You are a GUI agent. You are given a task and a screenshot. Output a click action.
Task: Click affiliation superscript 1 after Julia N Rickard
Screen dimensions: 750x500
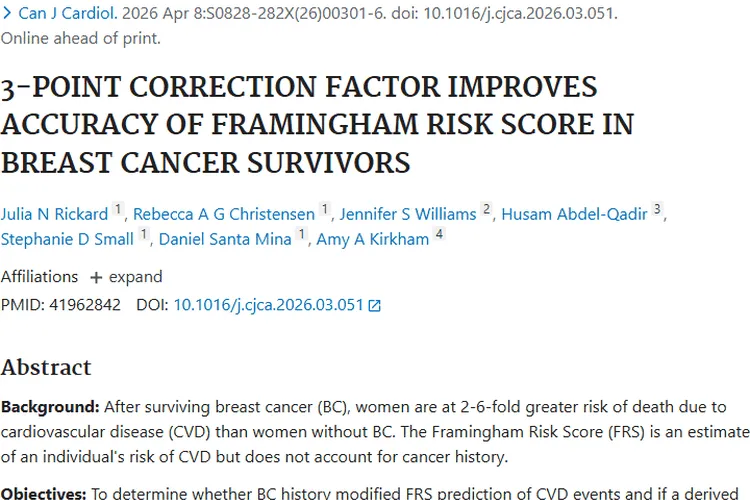tap(117, 210)
